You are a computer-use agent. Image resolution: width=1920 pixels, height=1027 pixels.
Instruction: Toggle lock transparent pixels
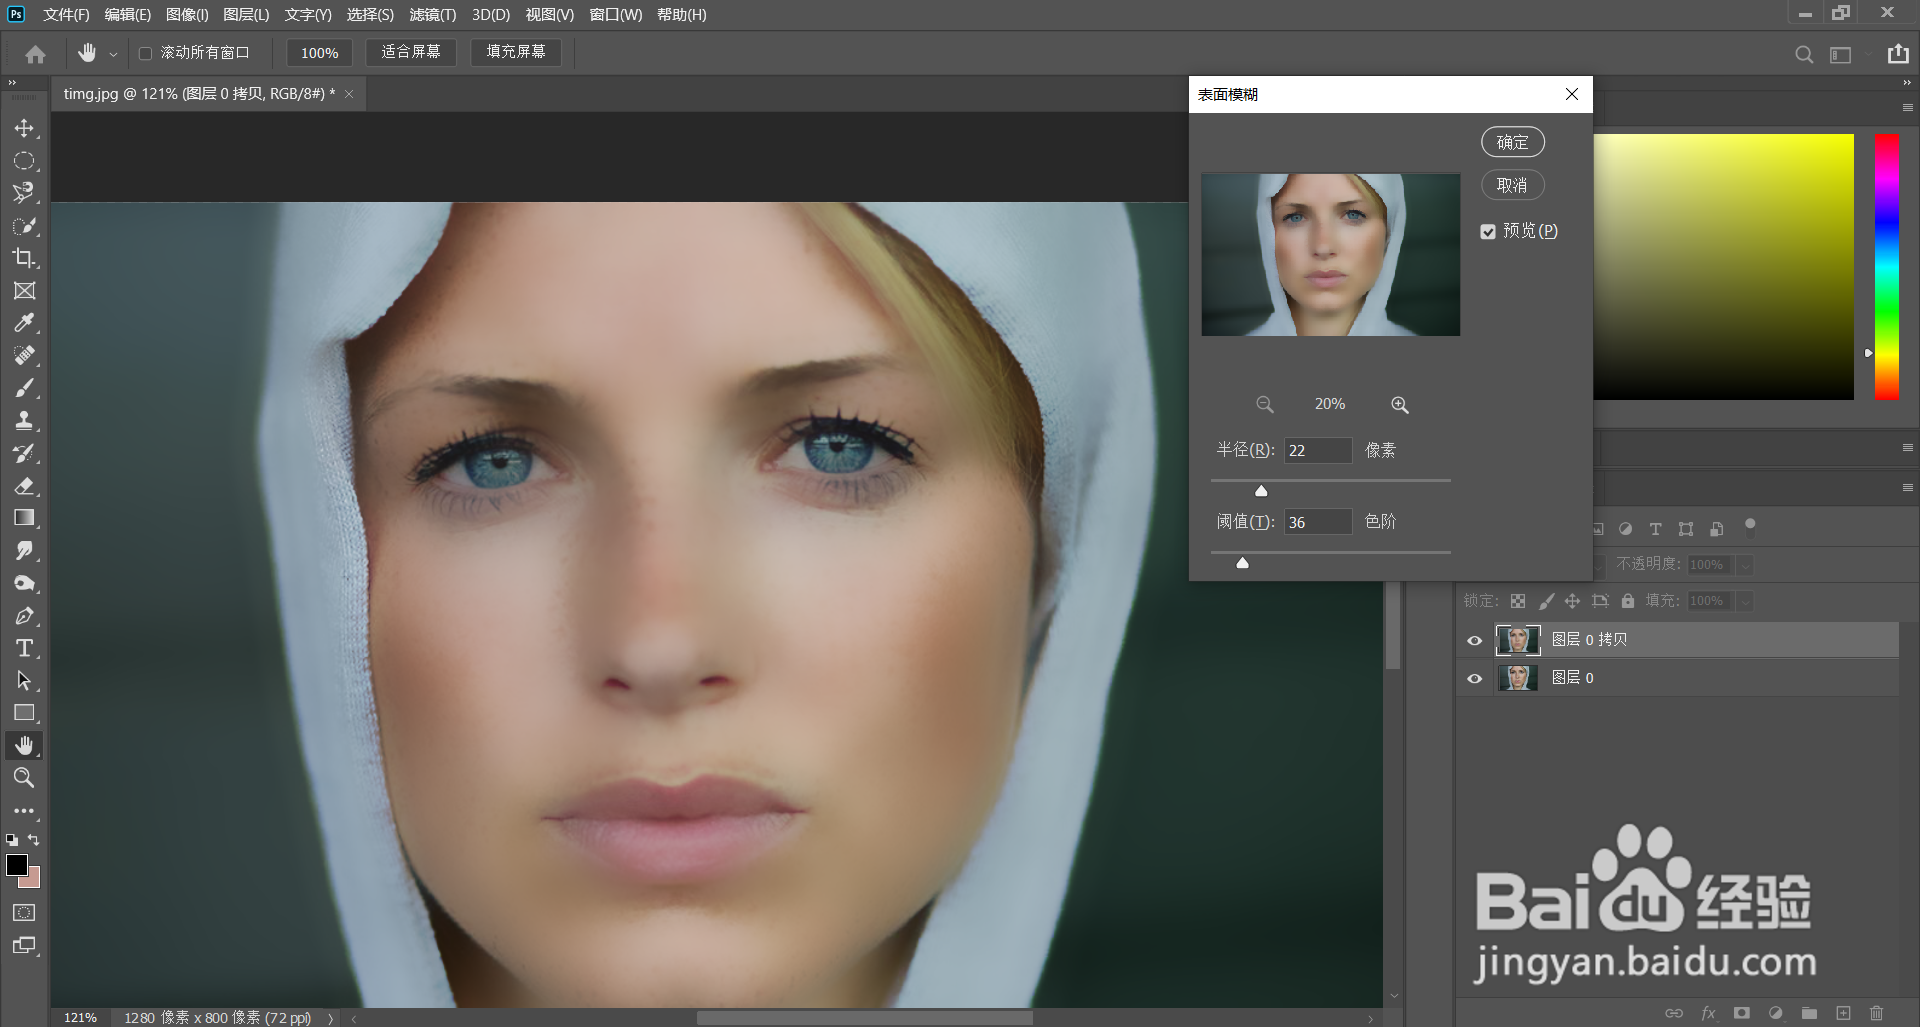1518,601
